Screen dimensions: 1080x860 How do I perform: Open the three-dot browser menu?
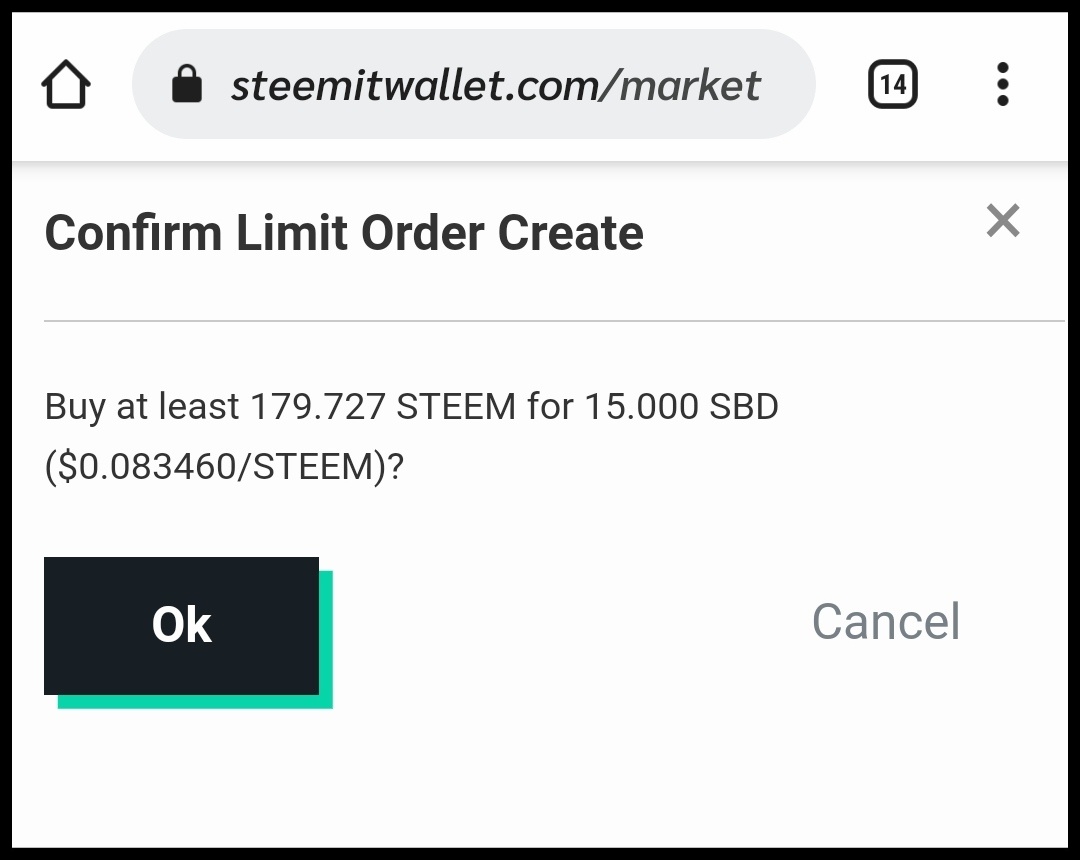1003,85
